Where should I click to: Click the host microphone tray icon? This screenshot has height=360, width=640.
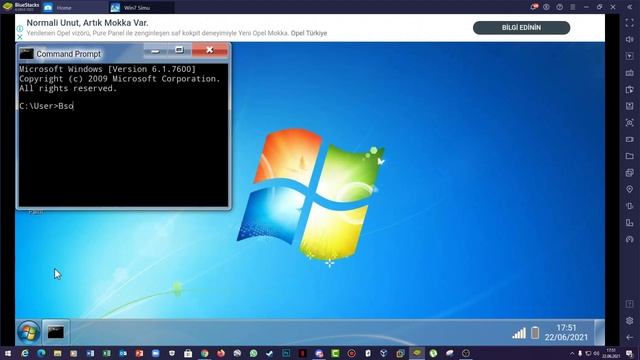tap(580, 353)
